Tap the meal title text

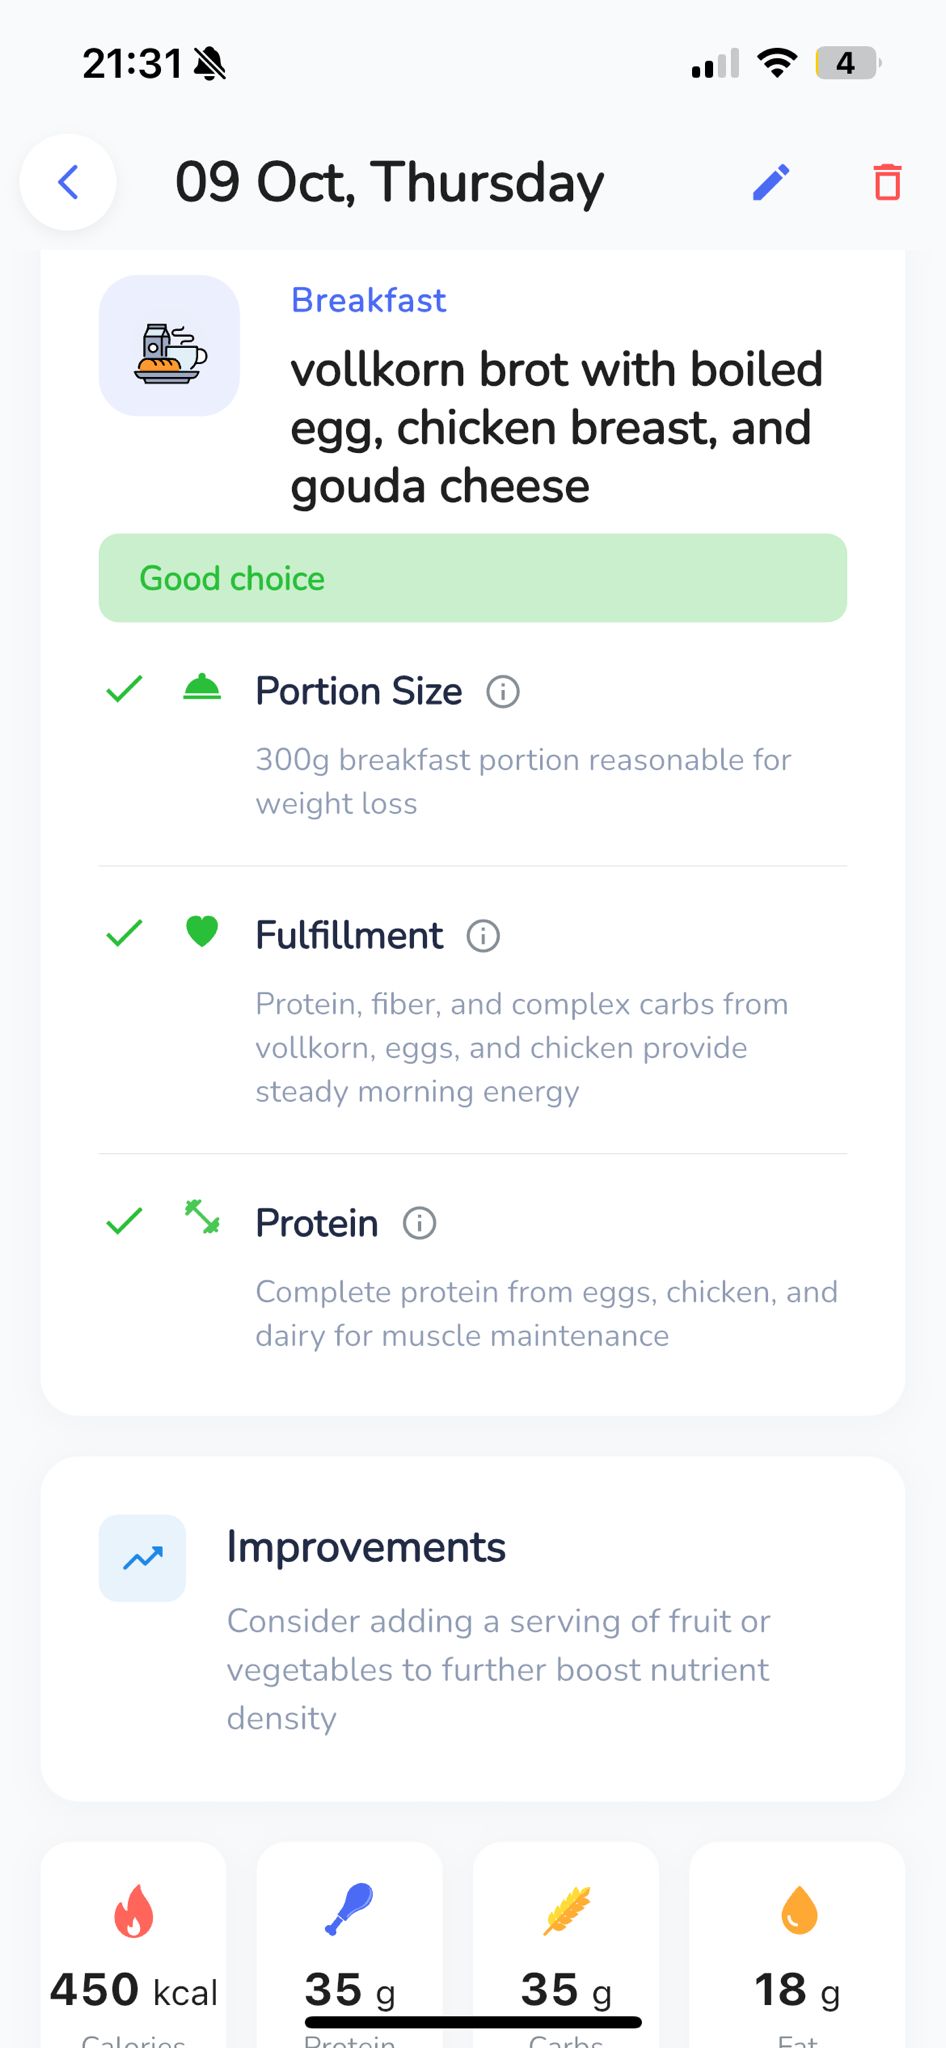coord(556,428)
